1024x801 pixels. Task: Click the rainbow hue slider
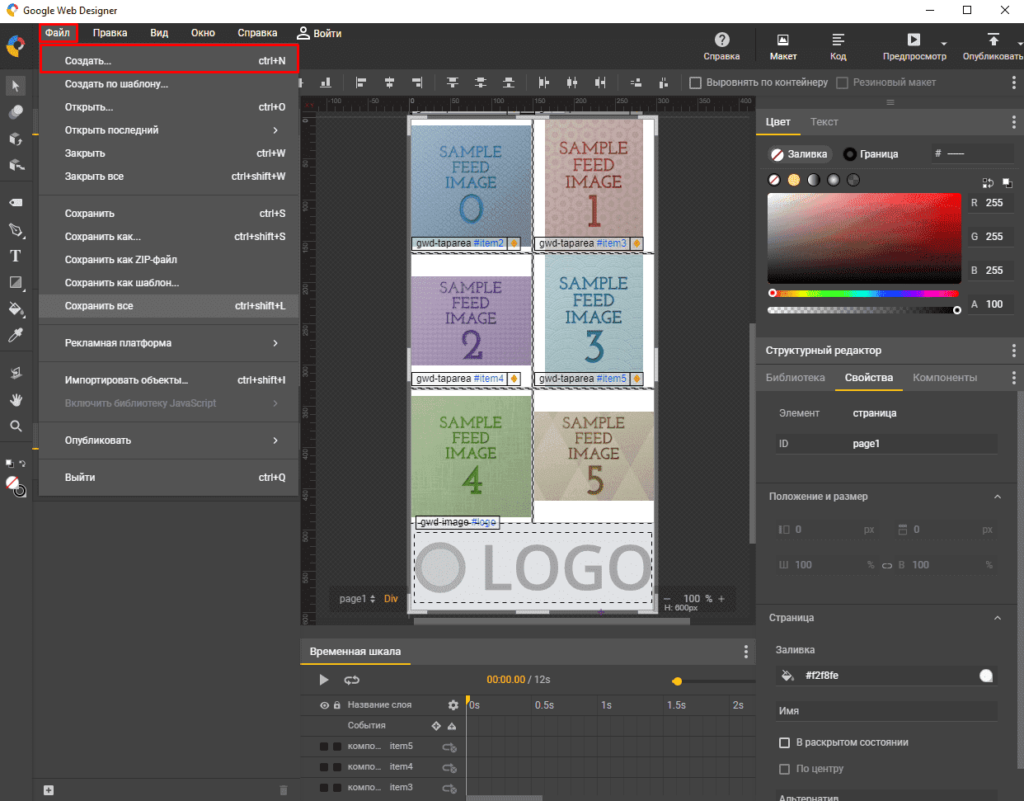click(865, 293)
